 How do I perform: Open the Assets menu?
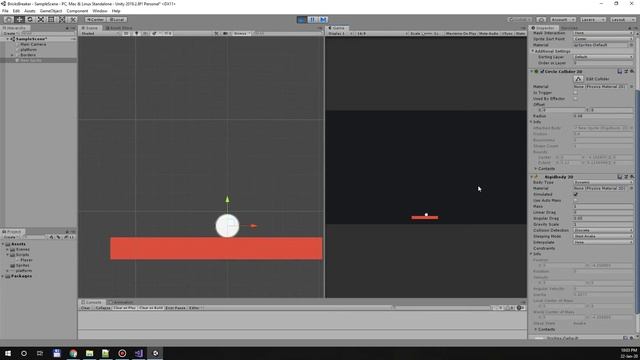29,11
